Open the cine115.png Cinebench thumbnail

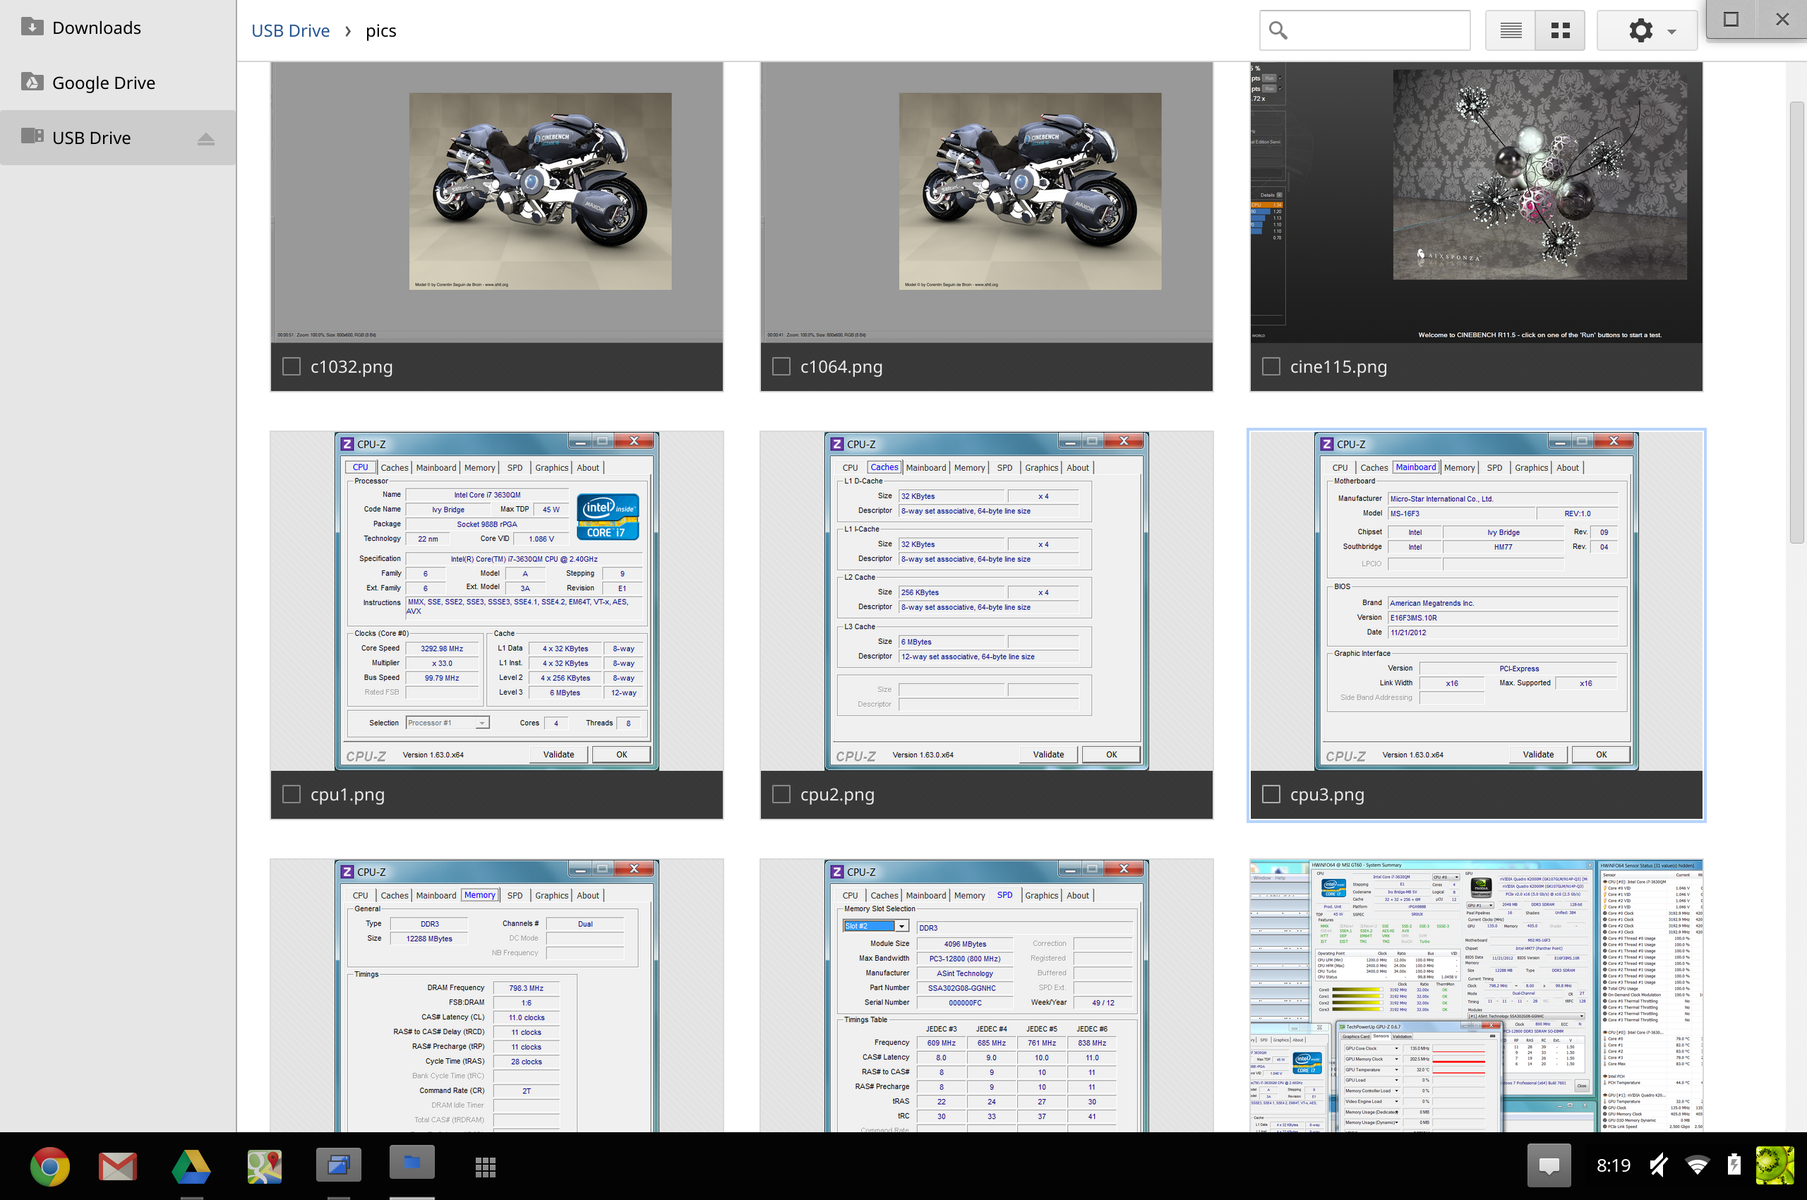click(1476, 203)
